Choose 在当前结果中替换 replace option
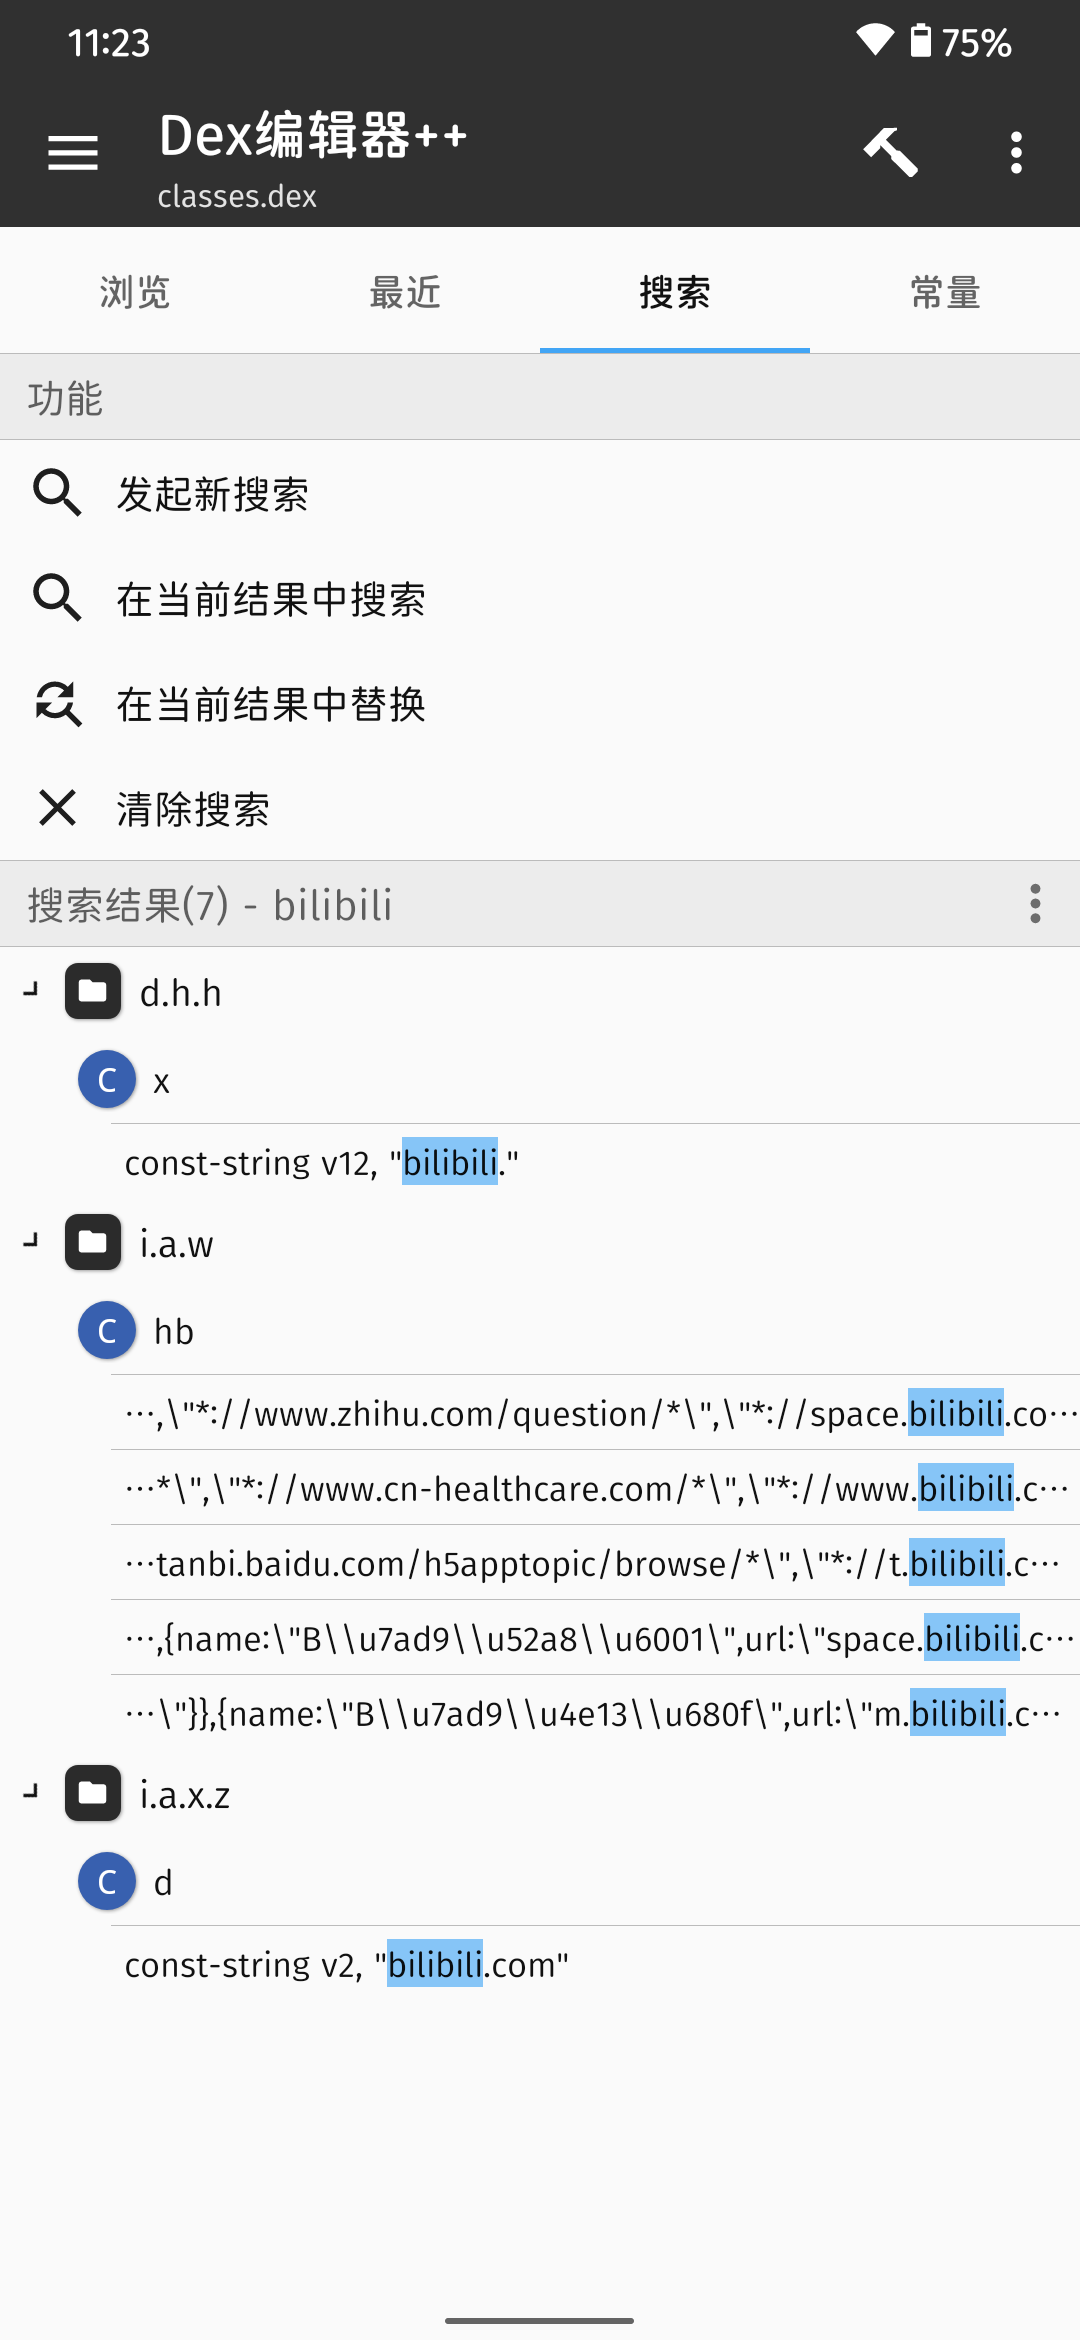 click(540, 703)
